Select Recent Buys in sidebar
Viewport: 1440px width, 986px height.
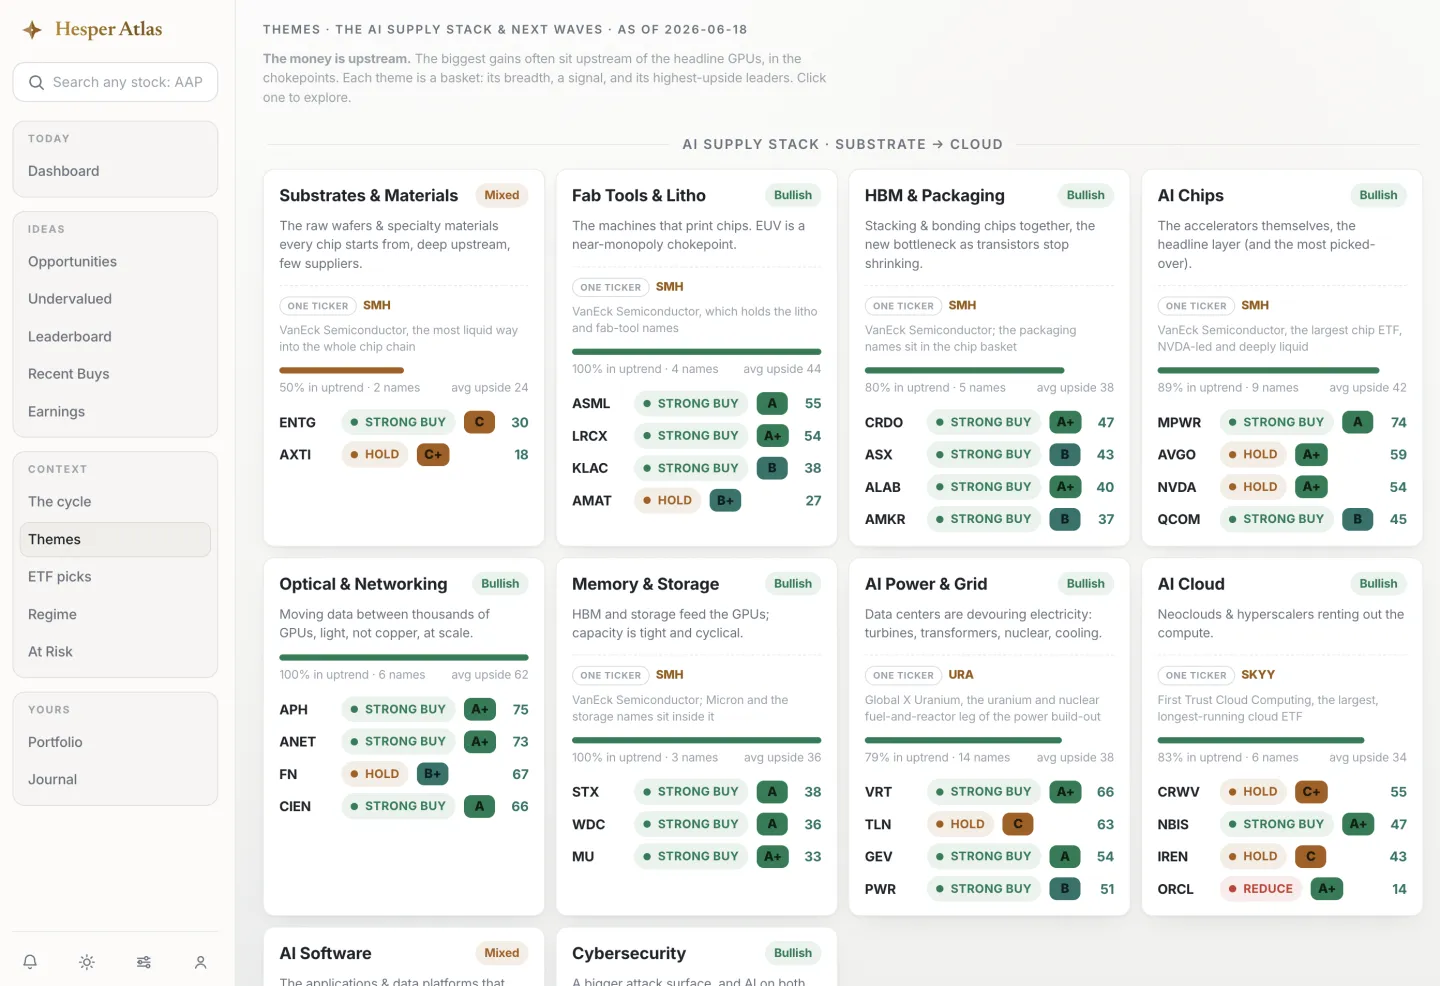coord(115,374)
